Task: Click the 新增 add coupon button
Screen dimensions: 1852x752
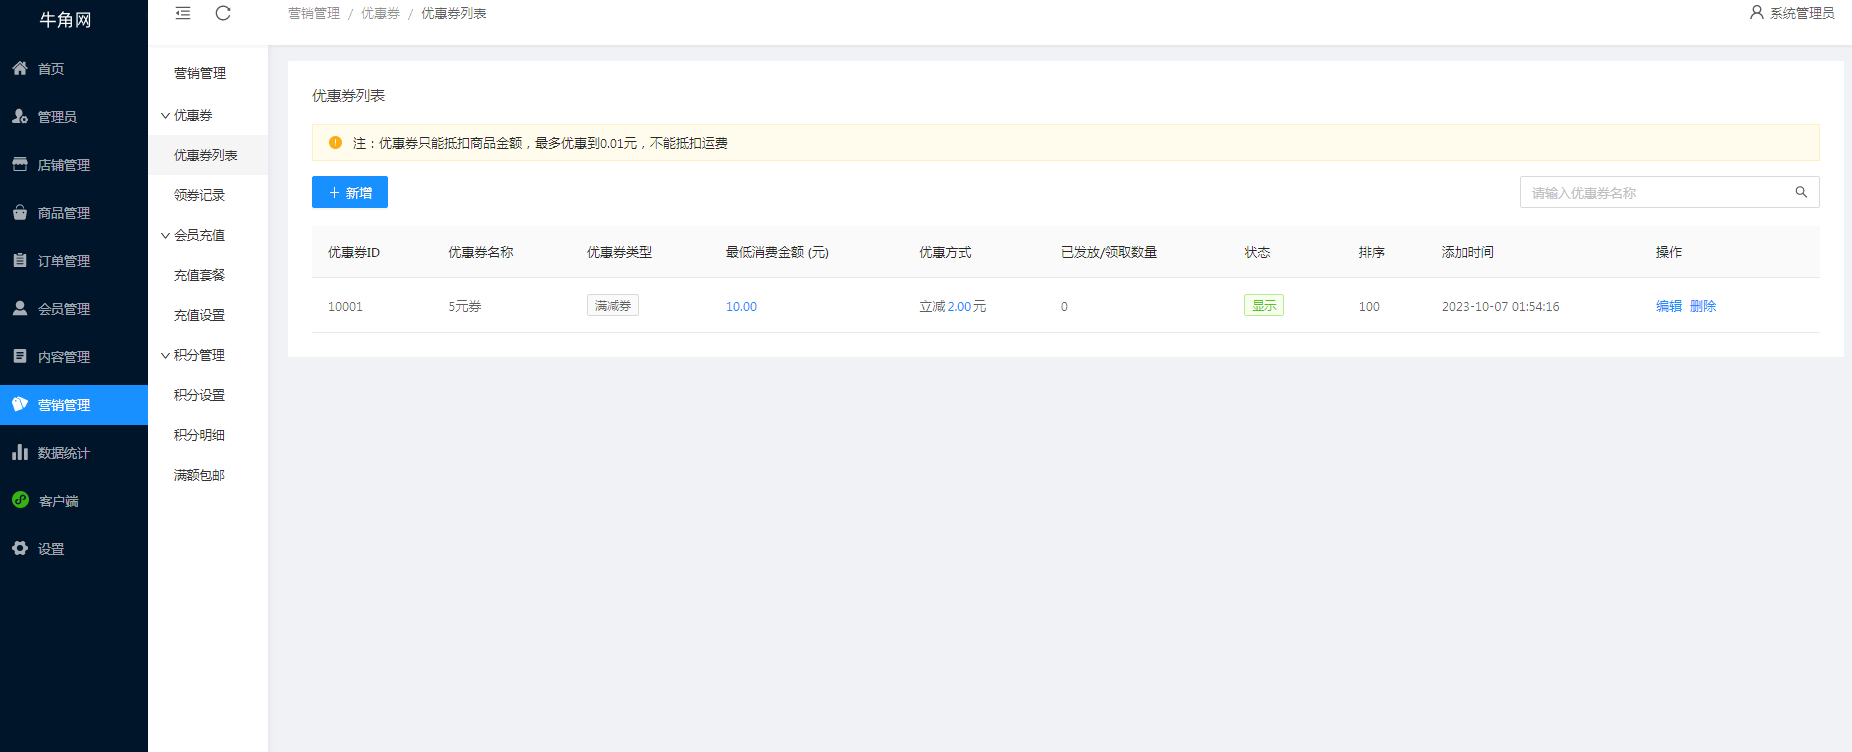Action: click(350, 193)
